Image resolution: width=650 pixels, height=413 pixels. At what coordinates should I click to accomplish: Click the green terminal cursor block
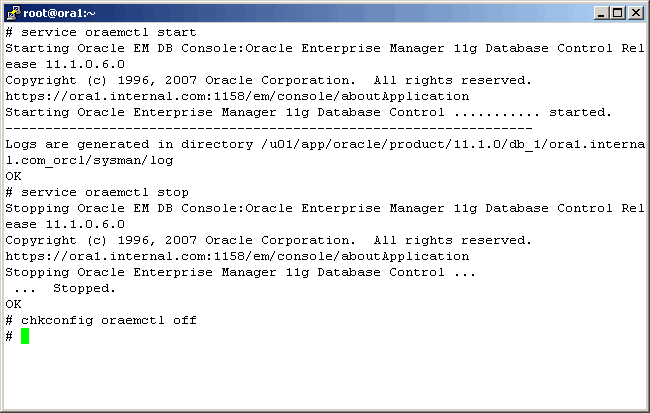[x=25, y=336]
